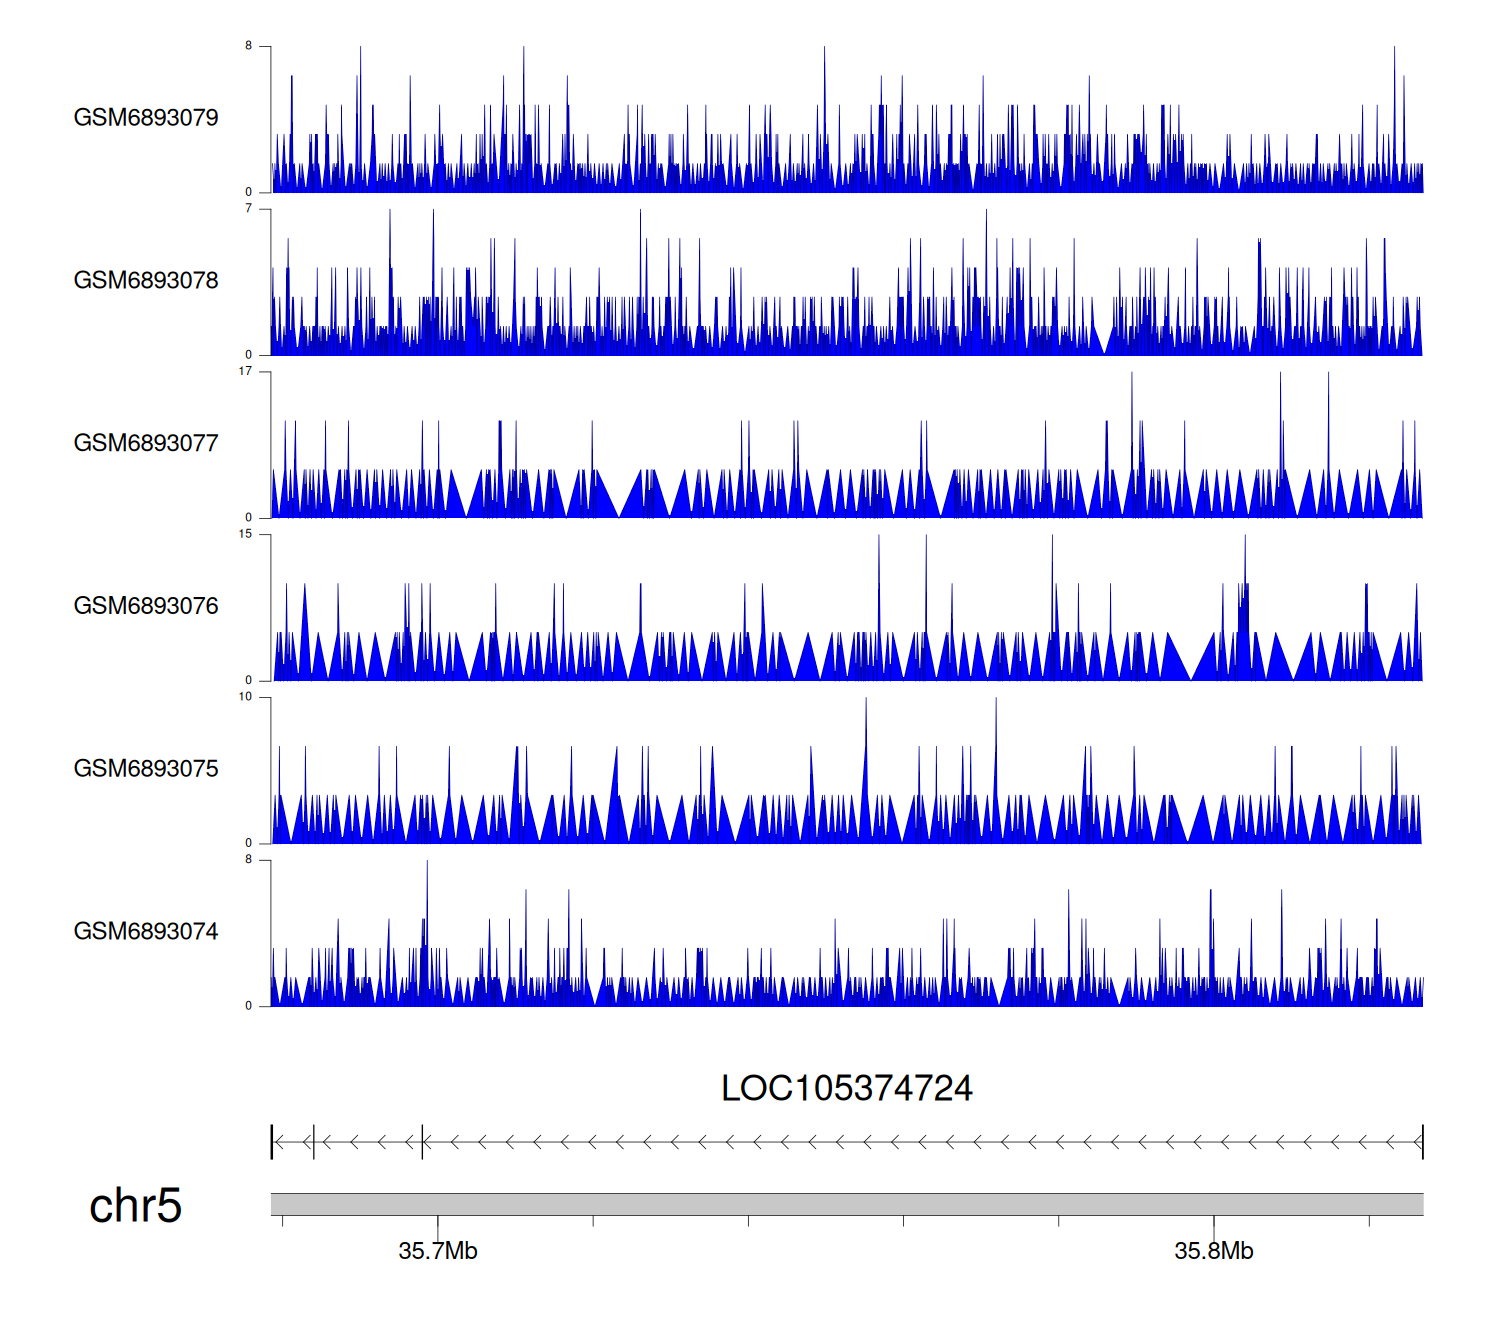Click the right-end exon marker of gene track
Image resolution: width=1500 pixels, height=1320 pixels.
[x=1422, y=1142]
